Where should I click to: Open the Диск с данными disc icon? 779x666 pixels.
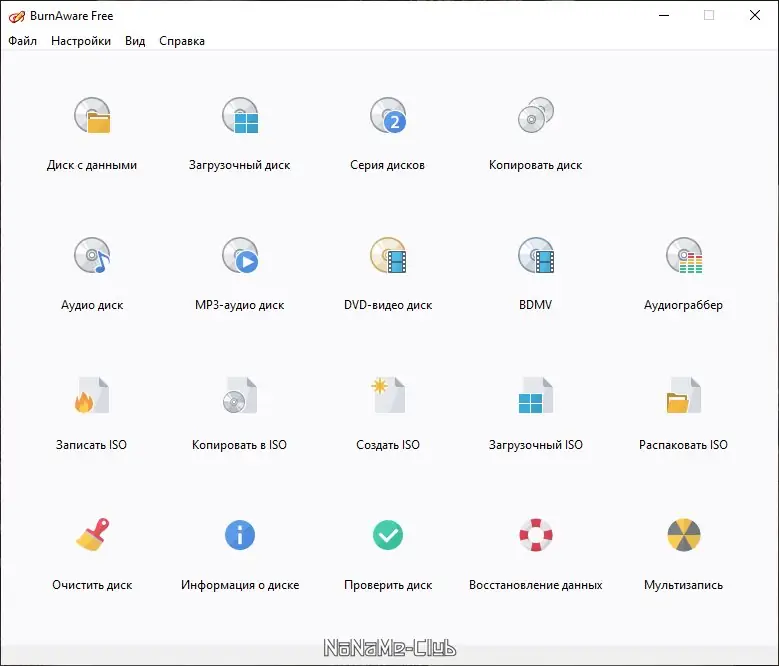pyautogui.click(x=92, y=115)
